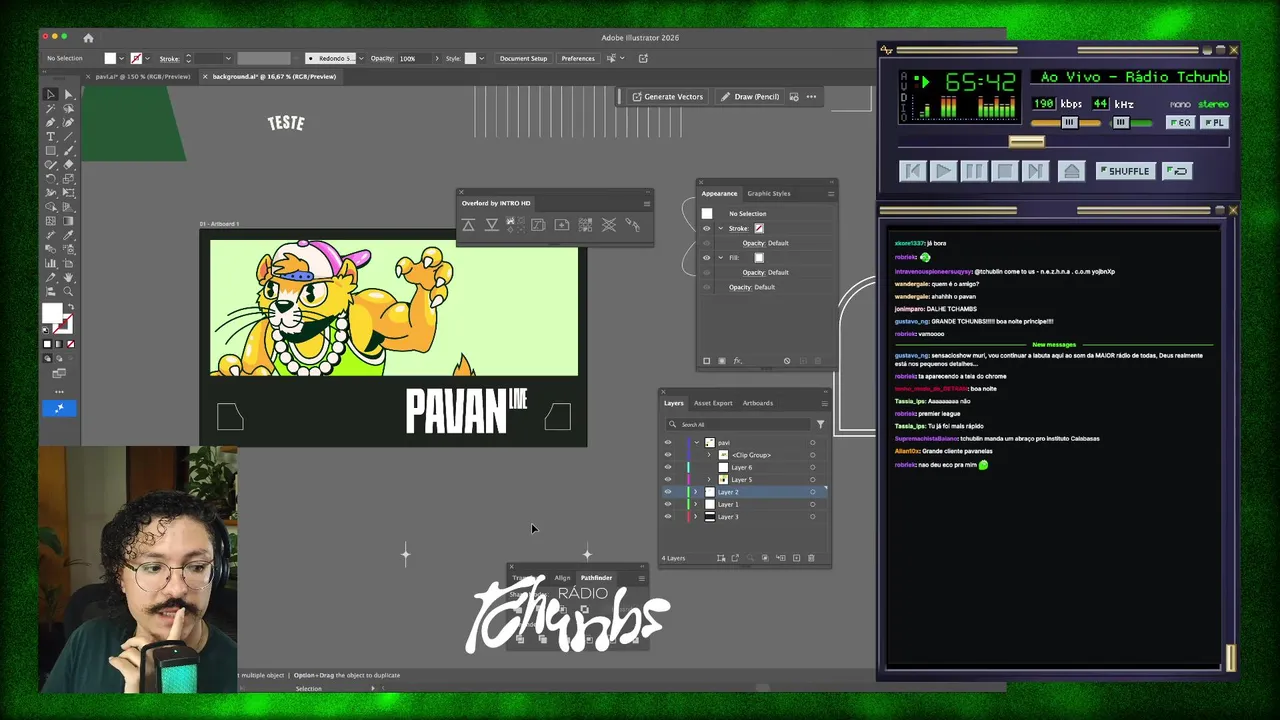Image resolution: width=1280 pixels, height=720 pixels.
Task: Clear Appearance icon in Appearance panel
Action: [787, 361]
